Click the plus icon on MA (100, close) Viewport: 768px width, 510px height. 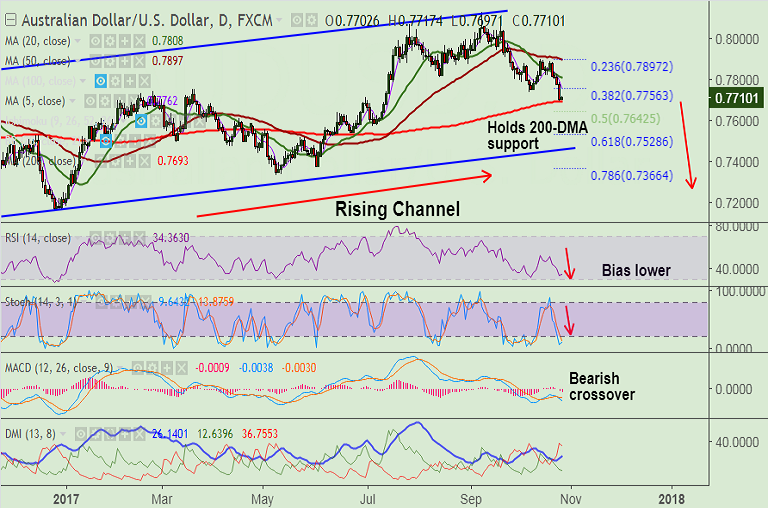tap(130, 81)
